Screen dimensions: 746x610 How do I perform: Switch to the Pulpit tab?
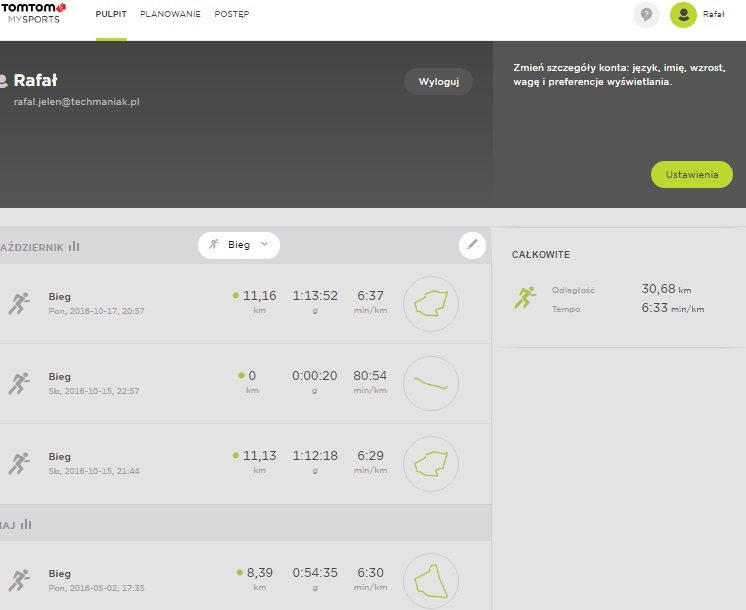tap(111, 15)
